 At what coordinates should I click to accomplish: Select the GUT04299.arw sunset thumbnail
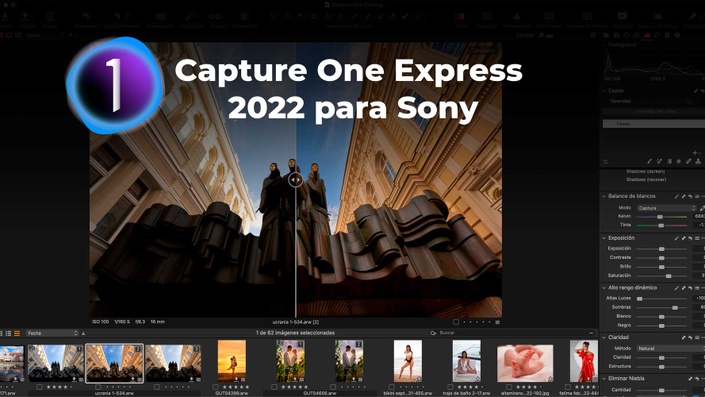(232, 361)
